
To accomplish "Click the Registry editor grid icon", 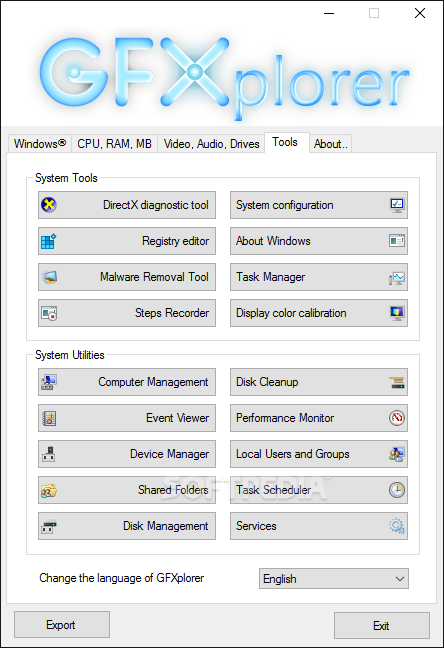I will coord(48,241).
